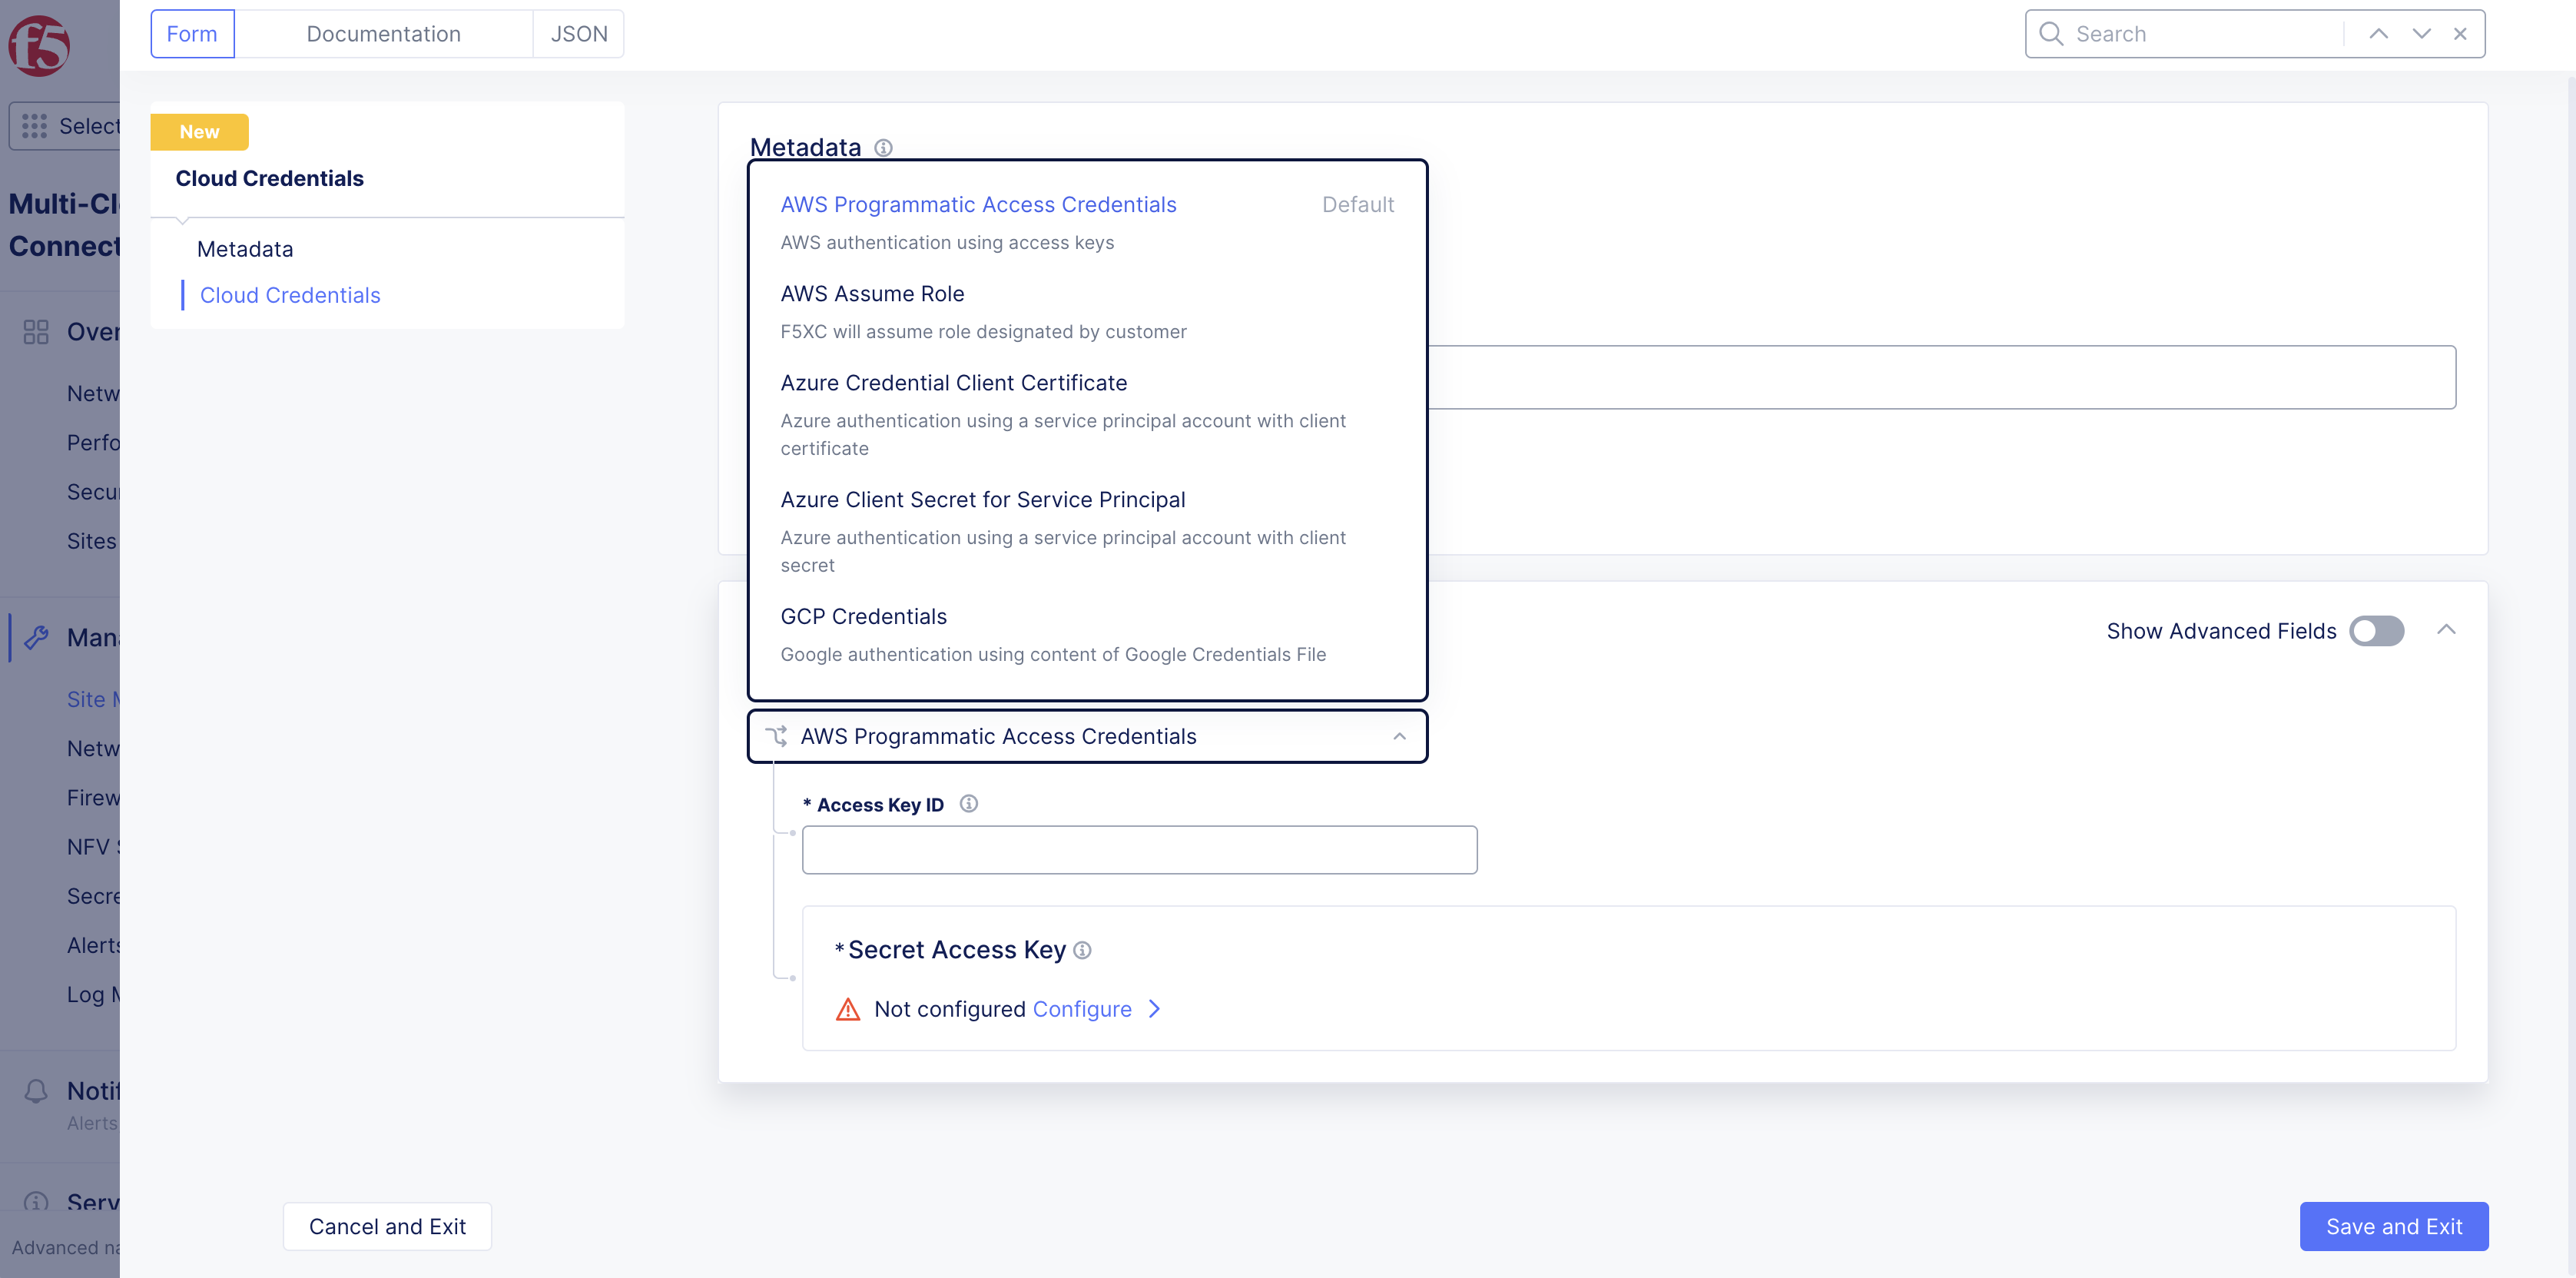Choose AWS Assume Role option
2576x1278 pixels.
(x=872, y=294)
